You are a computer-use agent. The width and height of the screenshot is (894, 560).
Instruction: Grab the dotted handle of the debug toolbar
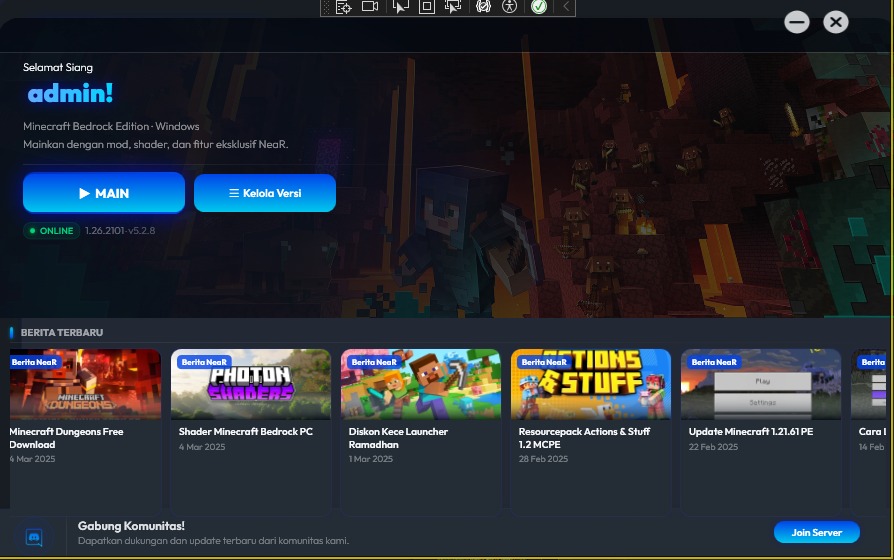(326, 7)
